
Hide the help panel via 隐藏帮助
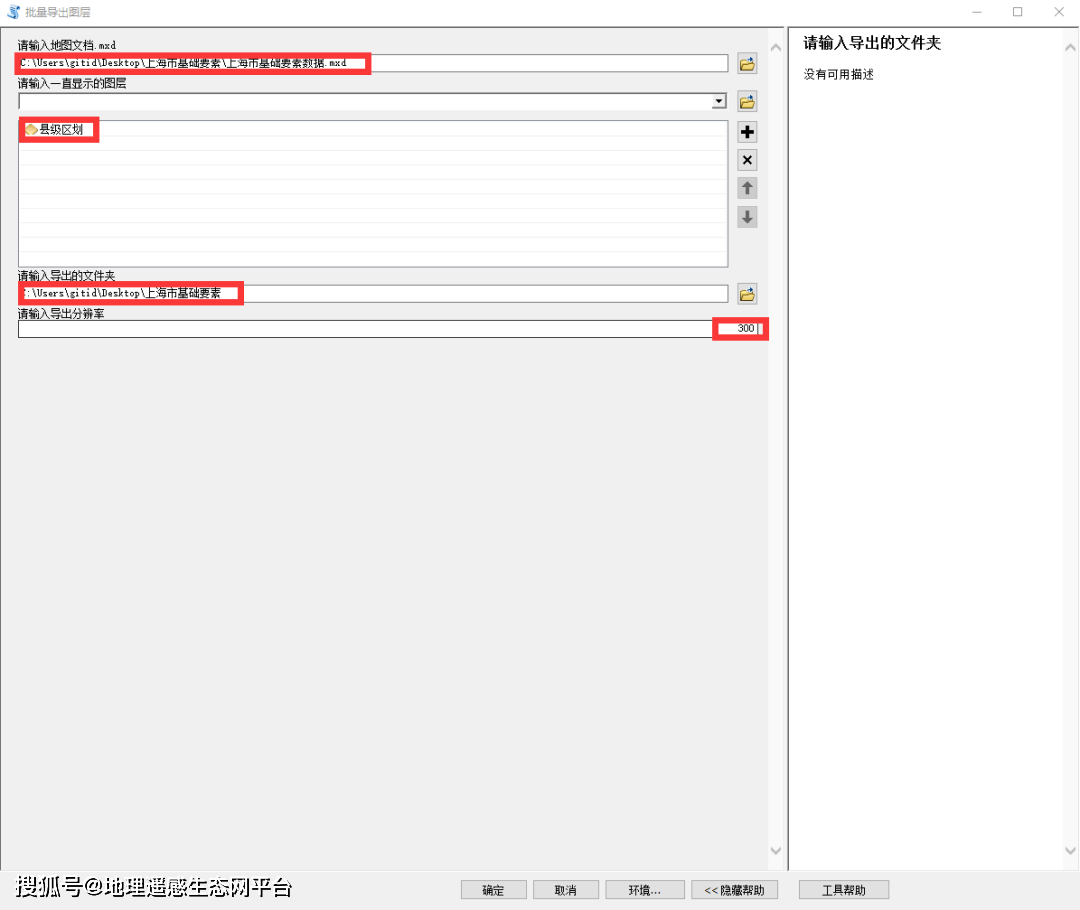734,889
